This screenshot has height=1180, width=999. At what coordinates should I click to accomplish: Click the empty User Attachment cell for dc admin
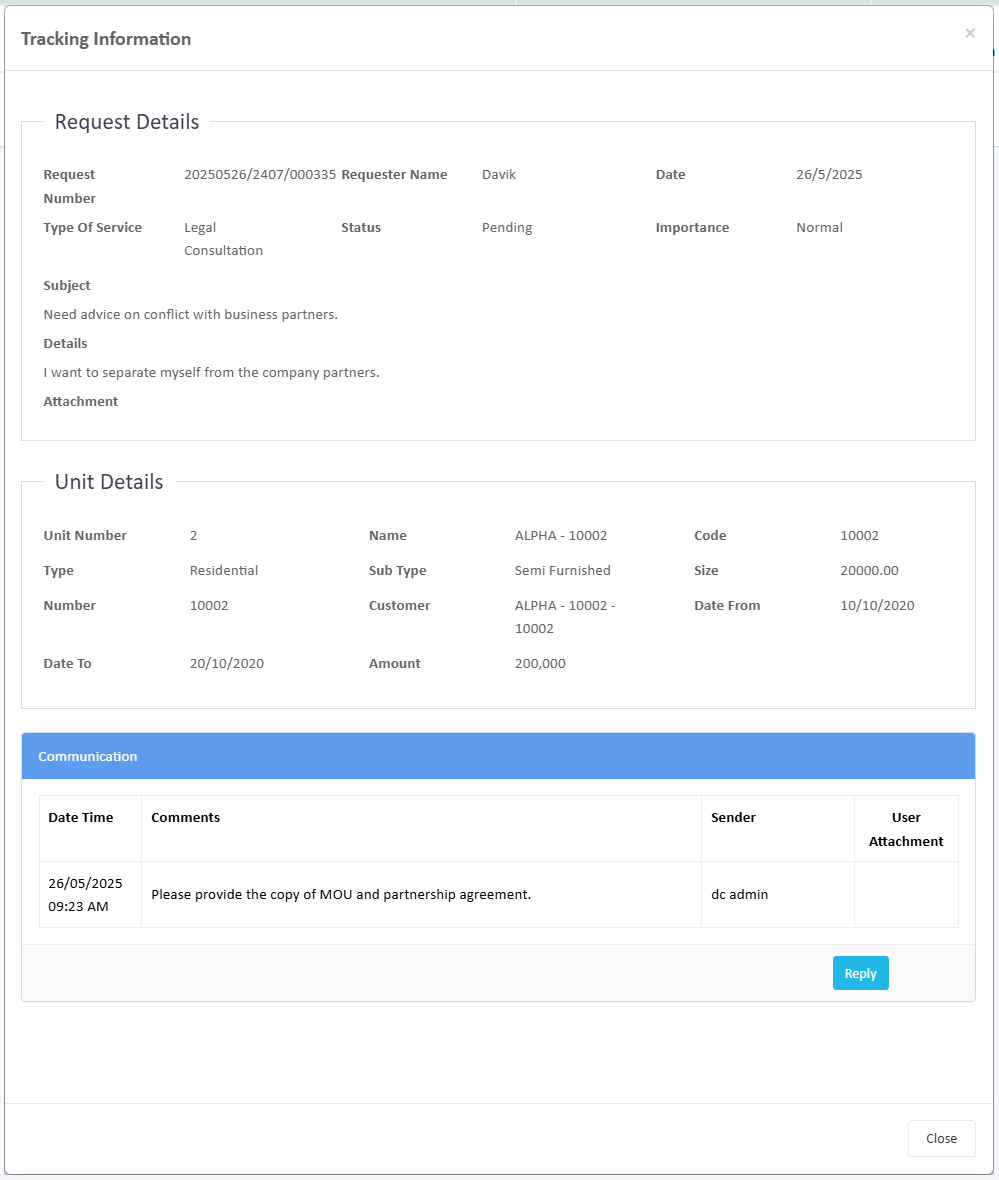click(906, 895)
